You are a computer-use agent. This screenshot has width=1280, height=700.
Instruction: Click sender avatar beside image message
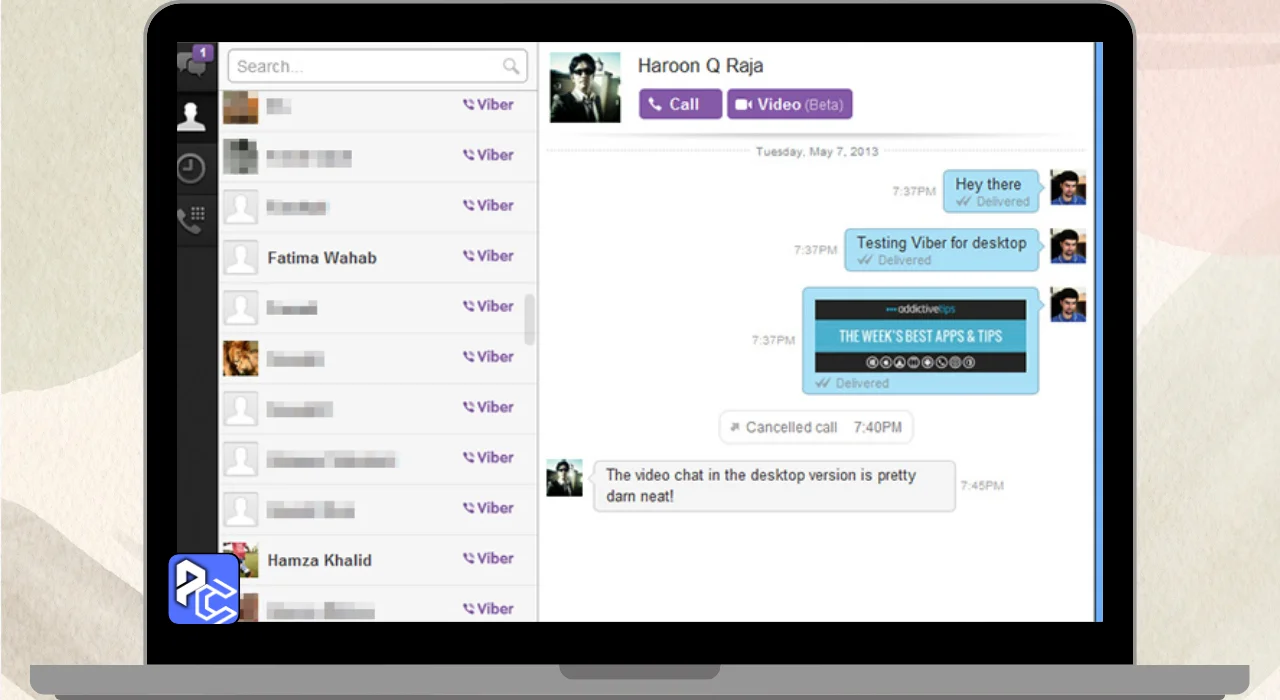(x=1068, y=304)
